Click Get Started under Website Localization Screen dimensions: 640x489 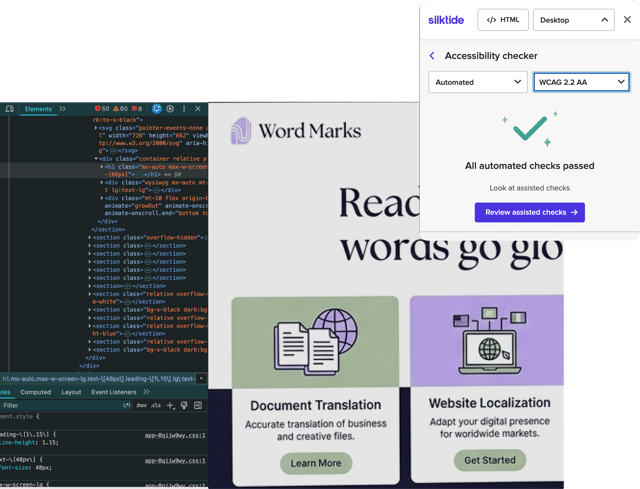click(x=490, y=460)
